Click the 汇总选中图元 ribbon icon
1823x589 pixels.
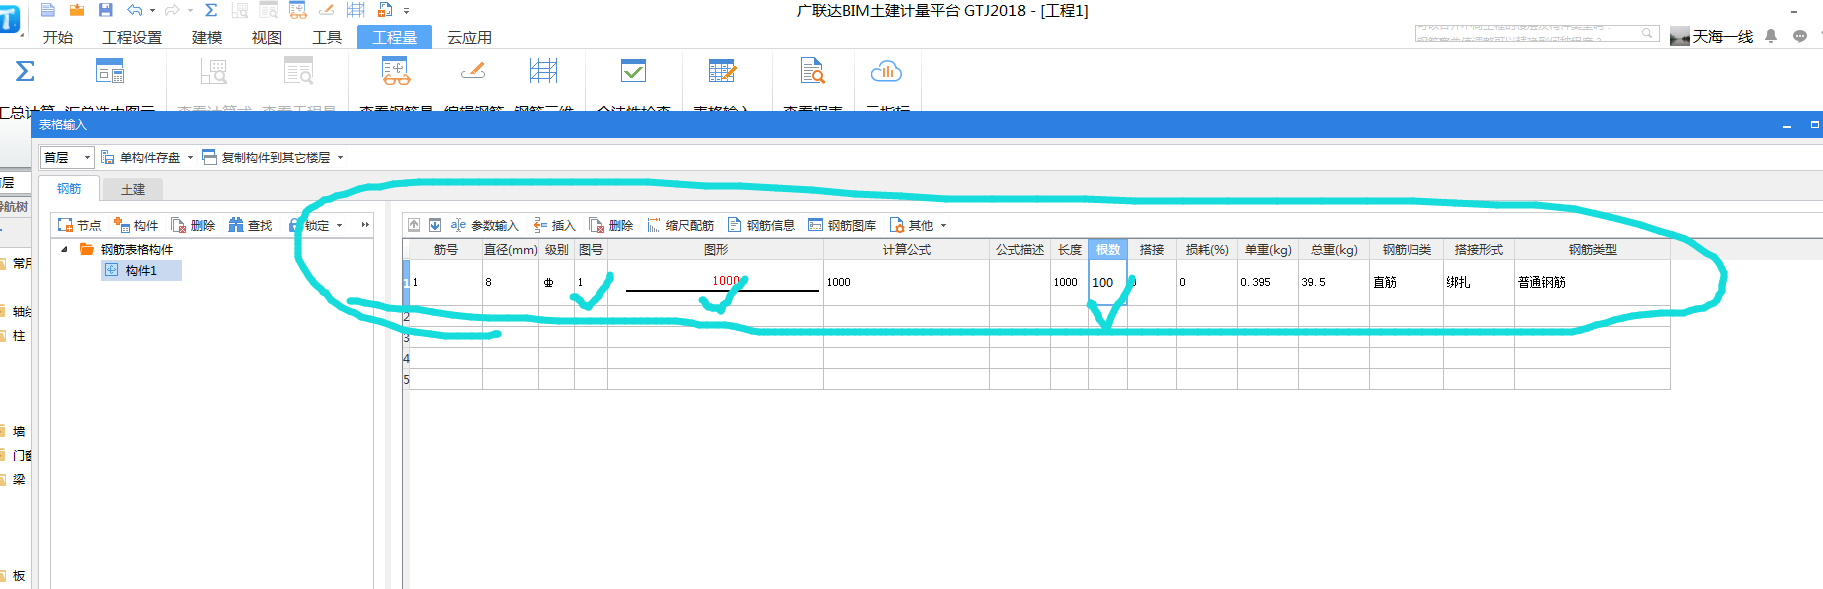click(x=110, y=71)
